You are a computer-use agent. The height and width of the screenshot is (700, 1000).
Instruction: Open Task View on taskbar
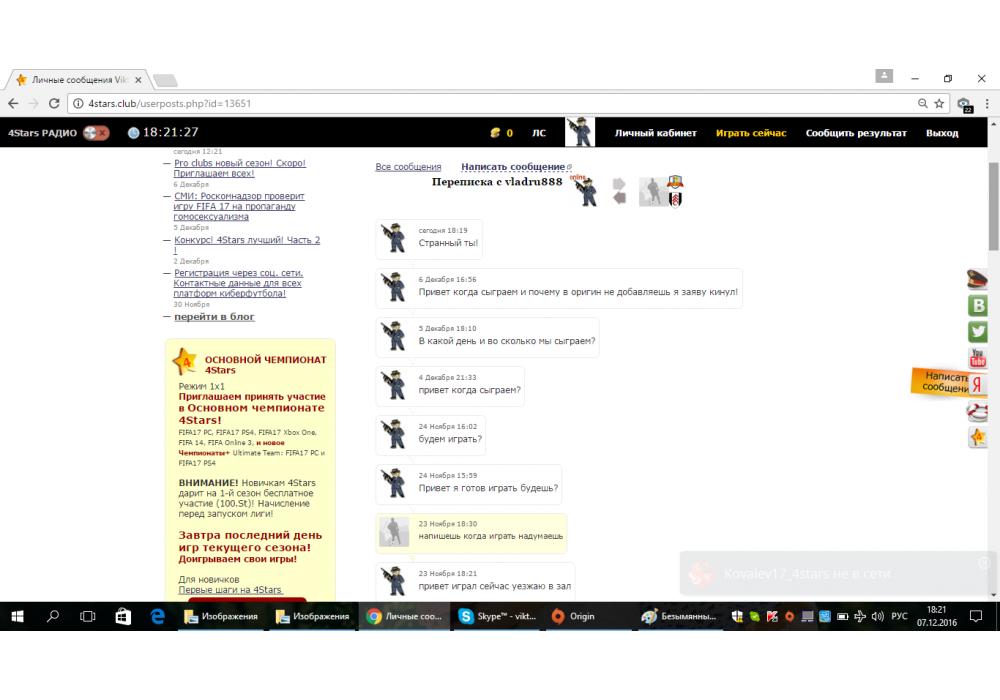(87, 616)
